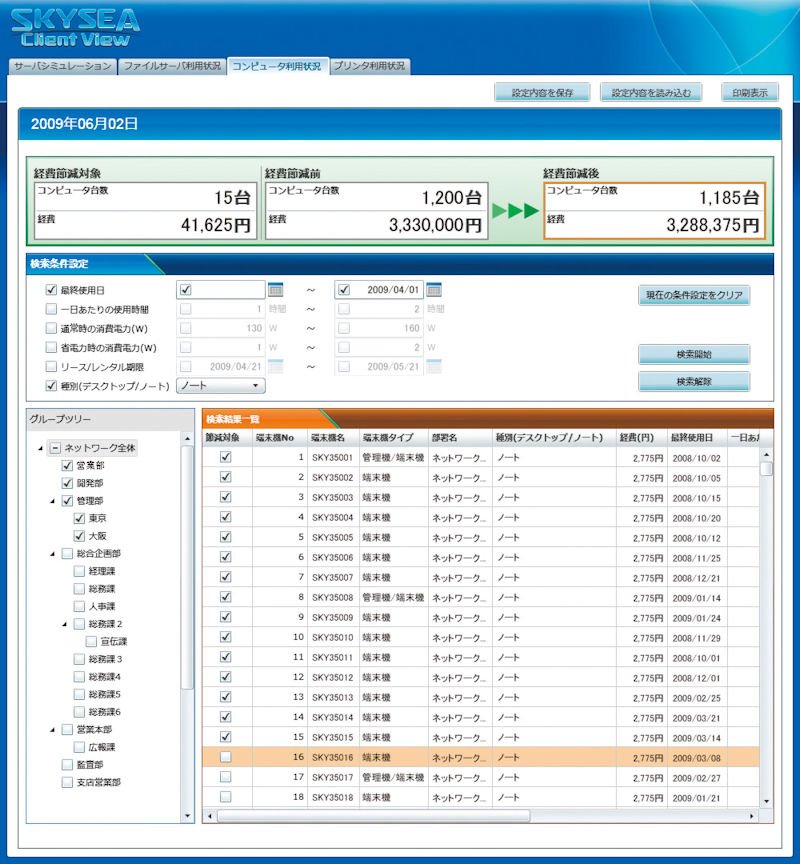Start search with 検索開始 button

[694, 354]
